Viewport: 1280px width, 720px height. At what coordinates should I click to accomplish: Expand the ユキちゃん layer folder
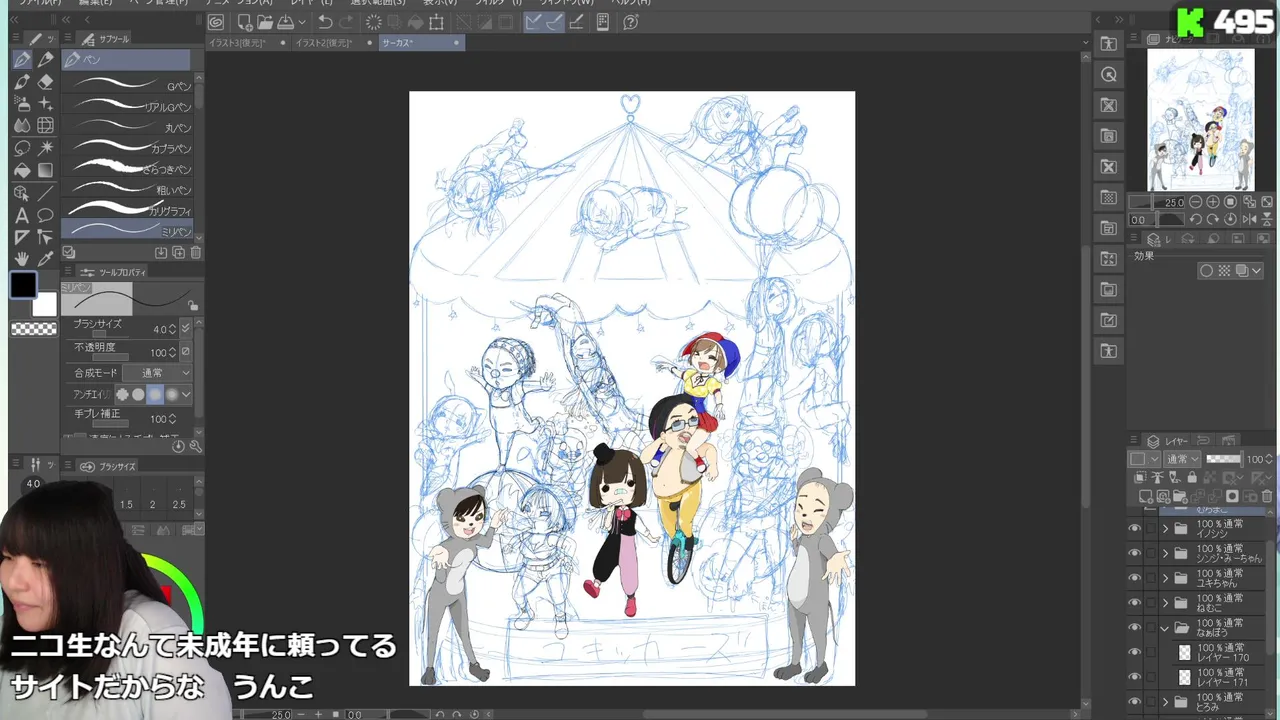pyautogui.click(x=1165, y=578)
